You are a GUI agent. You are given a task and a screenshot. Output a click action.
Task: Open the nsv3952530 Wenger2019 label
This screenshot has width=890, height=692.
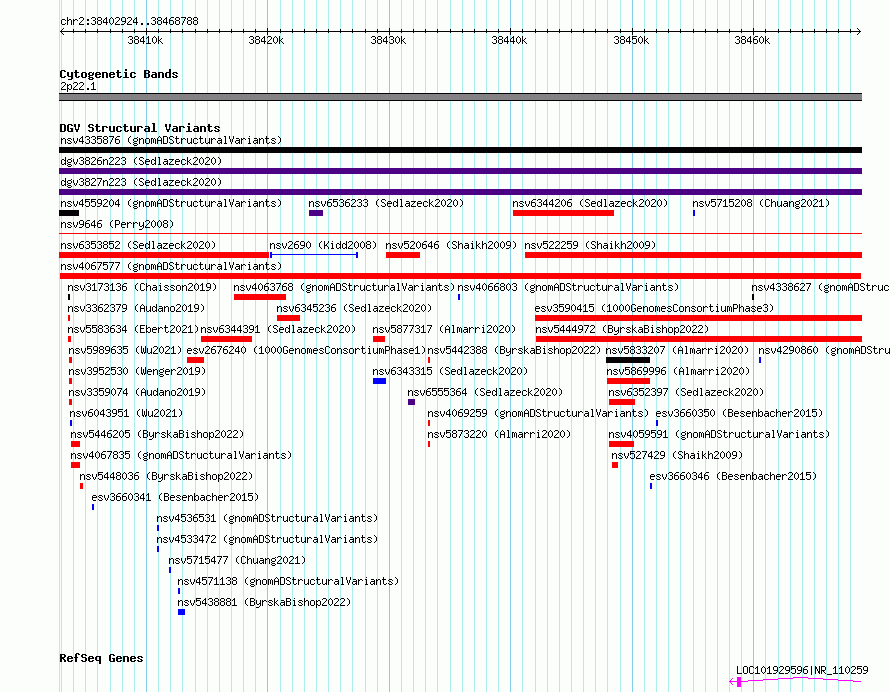[x=137, y=371]
